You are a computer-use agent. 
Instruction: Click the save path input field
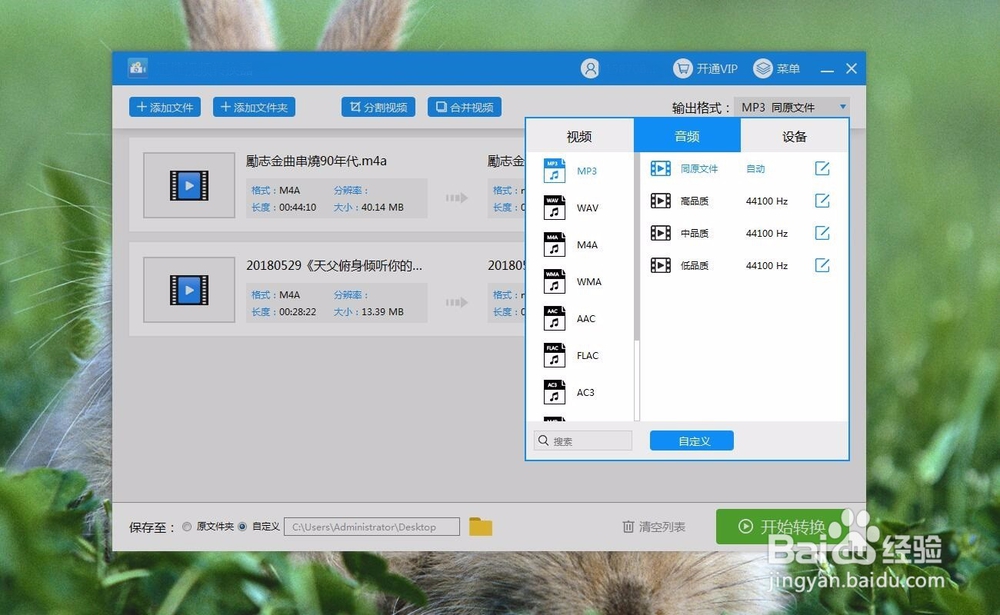(x=370, y=526)
